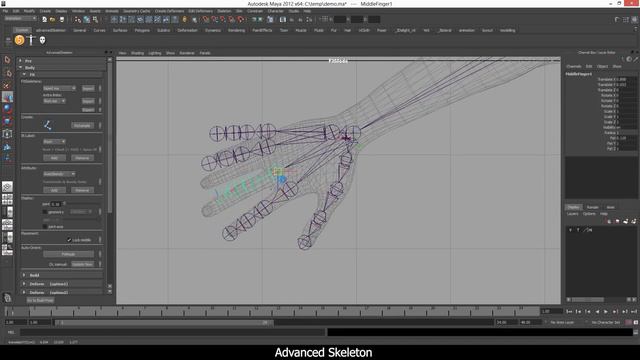
Task: Click the biped body shelf icon
Action: [x=31, y=40]
